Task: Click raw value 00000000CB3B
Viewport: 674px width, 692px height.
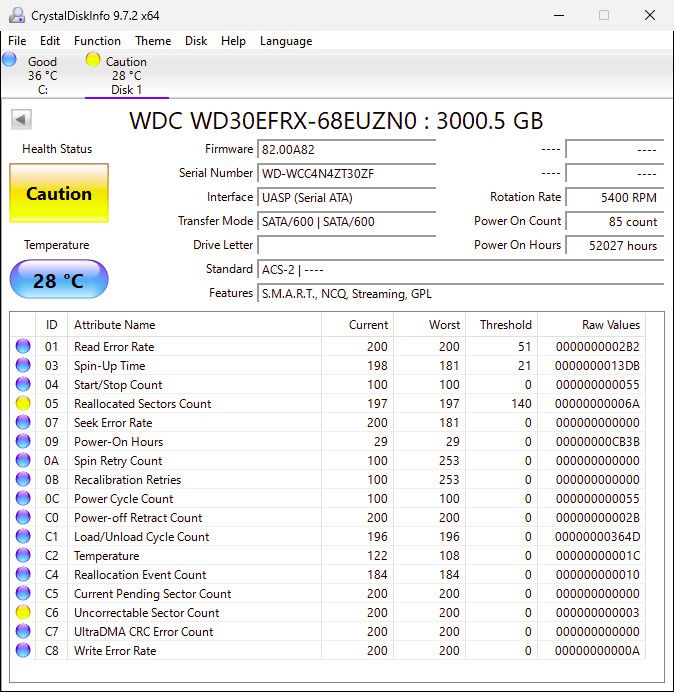Action: point(597,442)
